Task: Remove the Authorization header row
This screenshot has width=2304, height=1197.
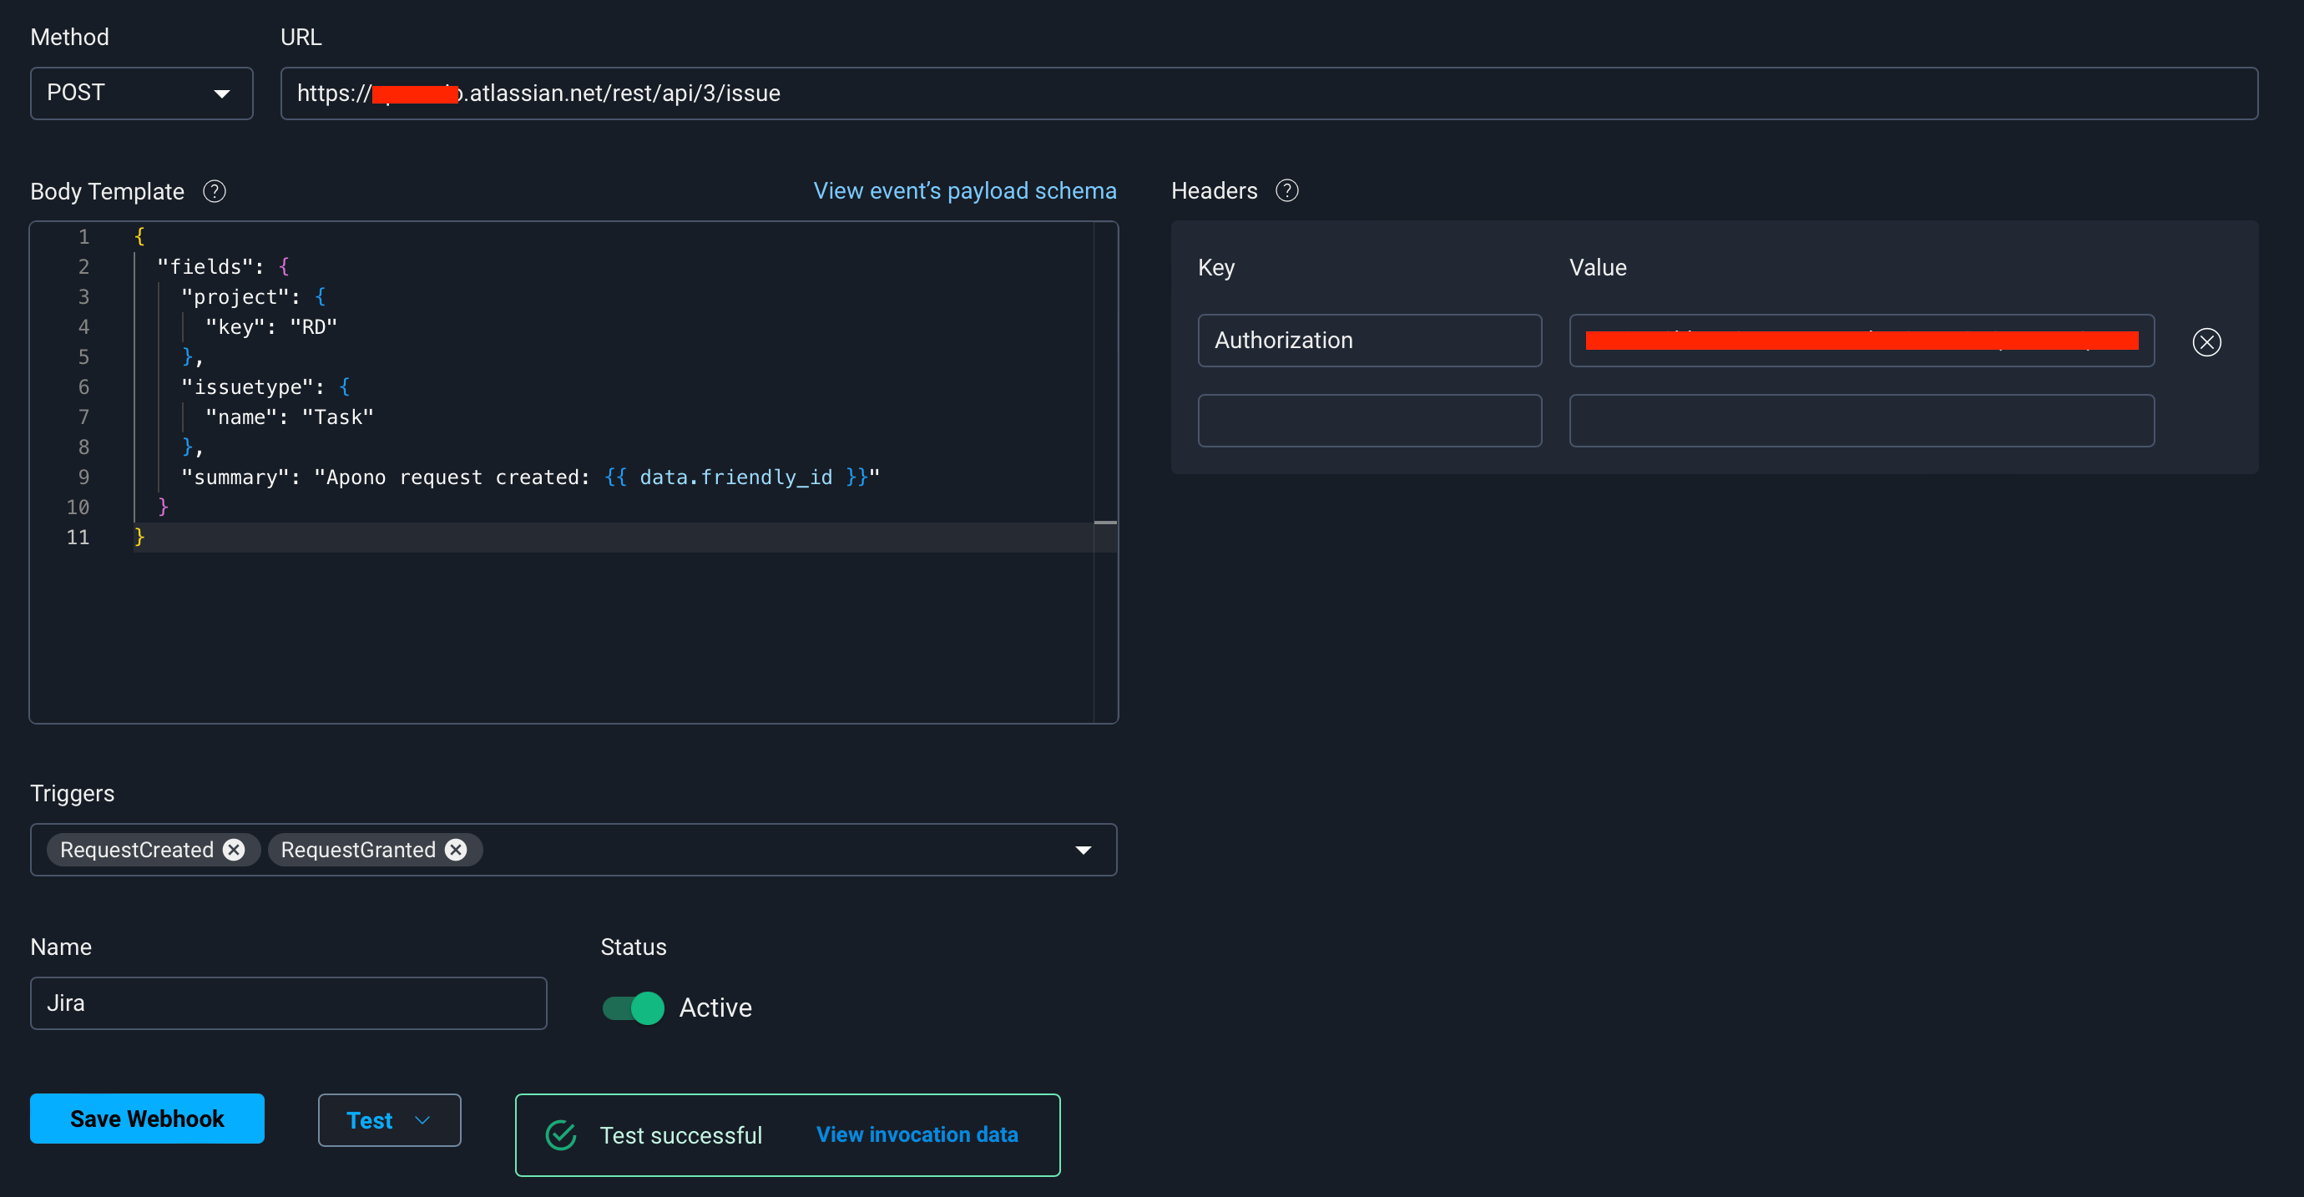Action: tap(2206, 342)
